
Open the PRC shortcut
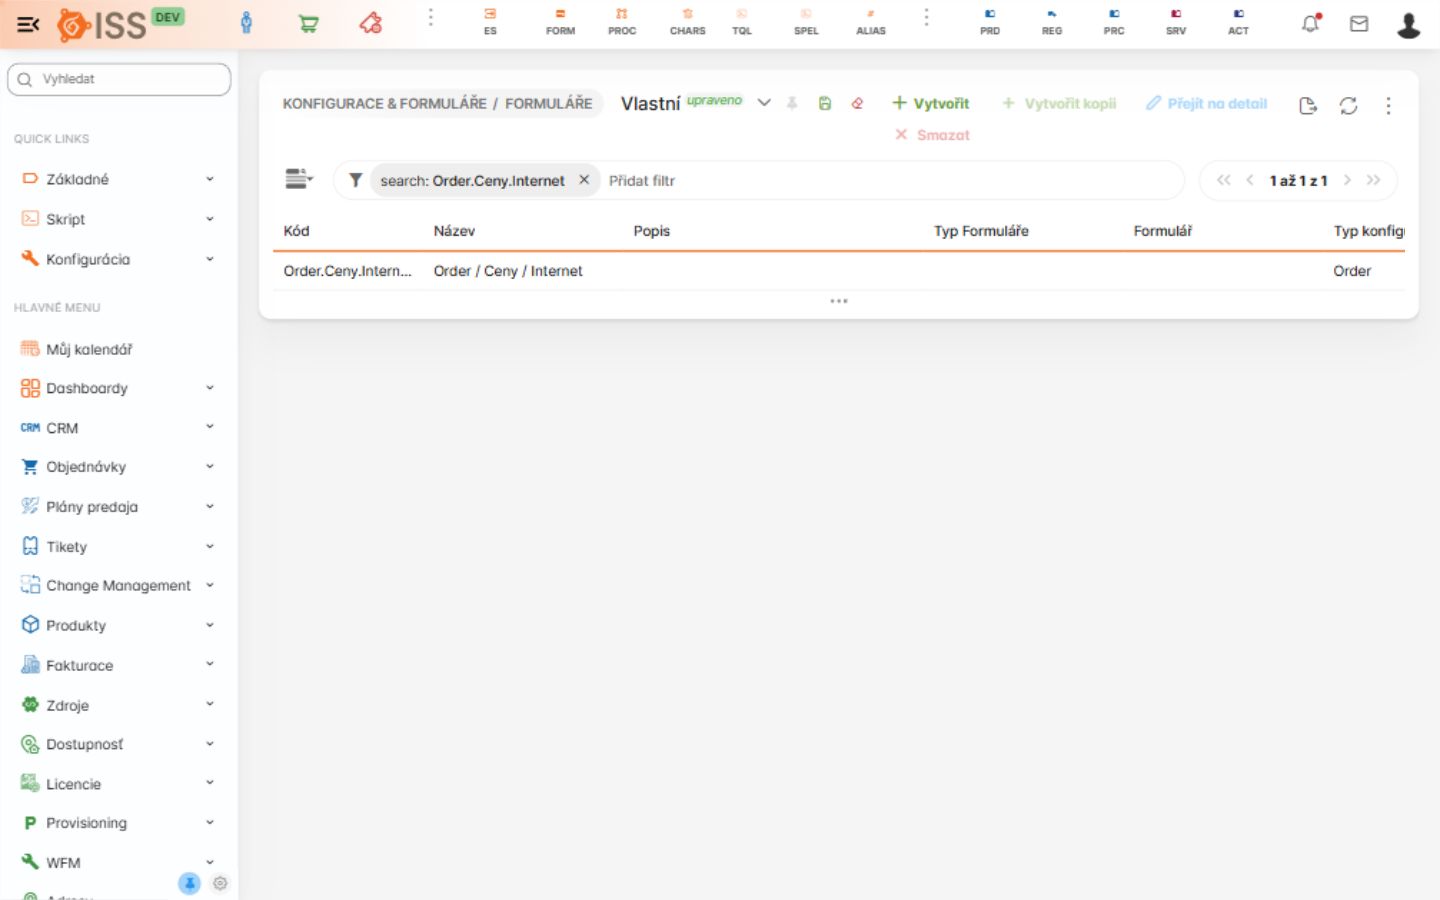coord(1114,22)
